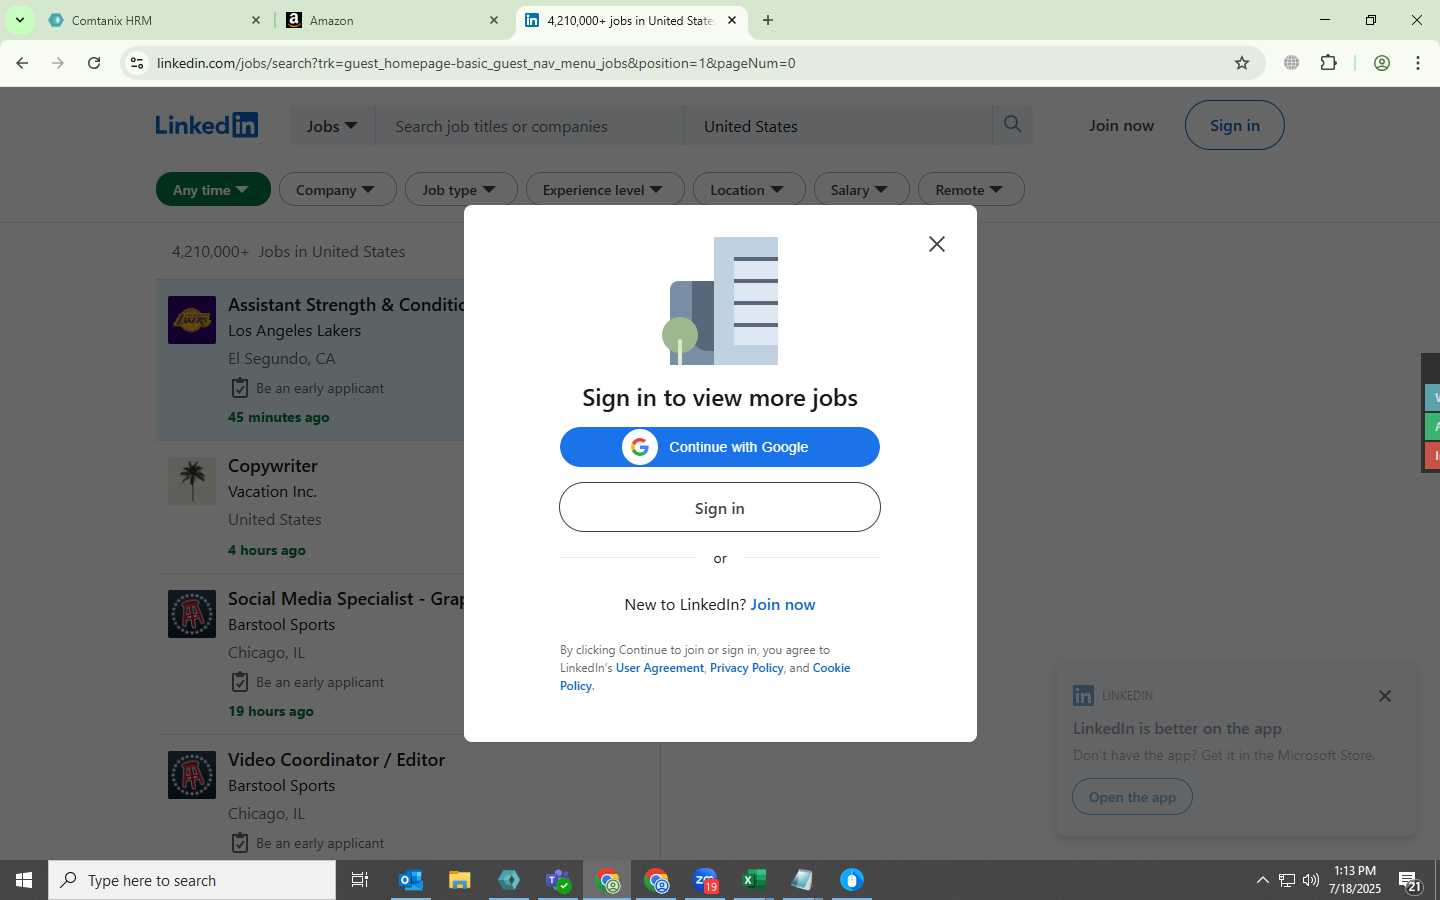Click the site information icon
This screenshot has height=900, width=1440.
pos(137,63)
